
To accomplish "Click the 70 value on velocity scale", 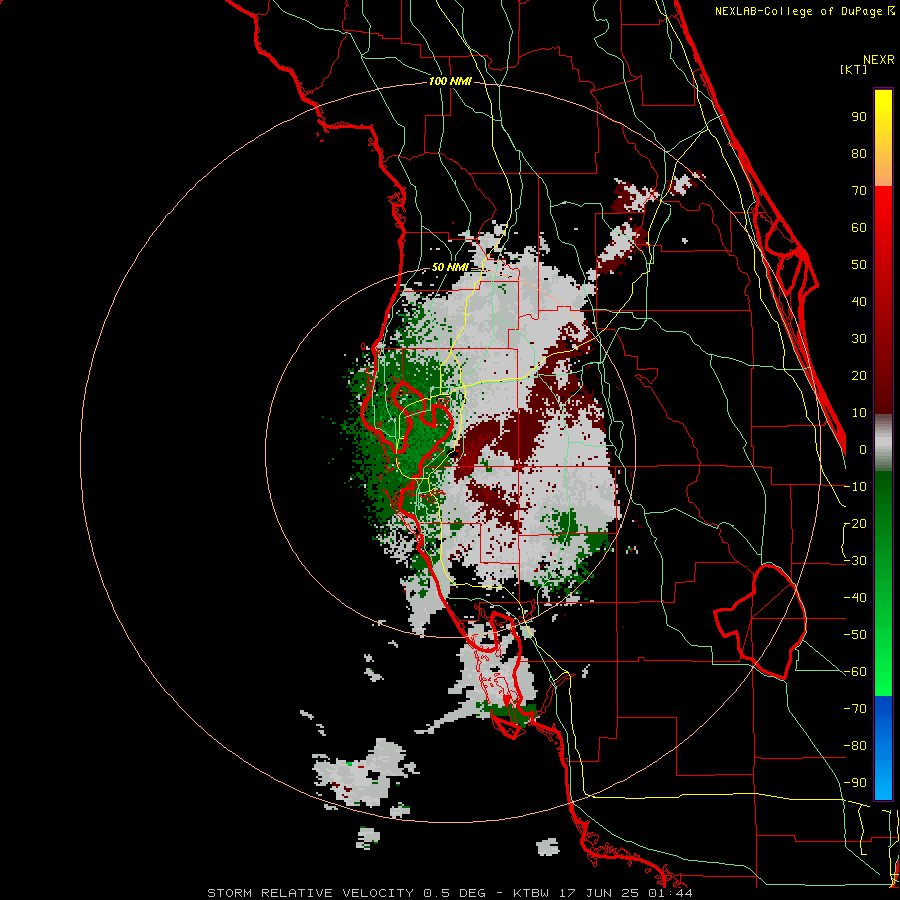I will coord(859,191).
